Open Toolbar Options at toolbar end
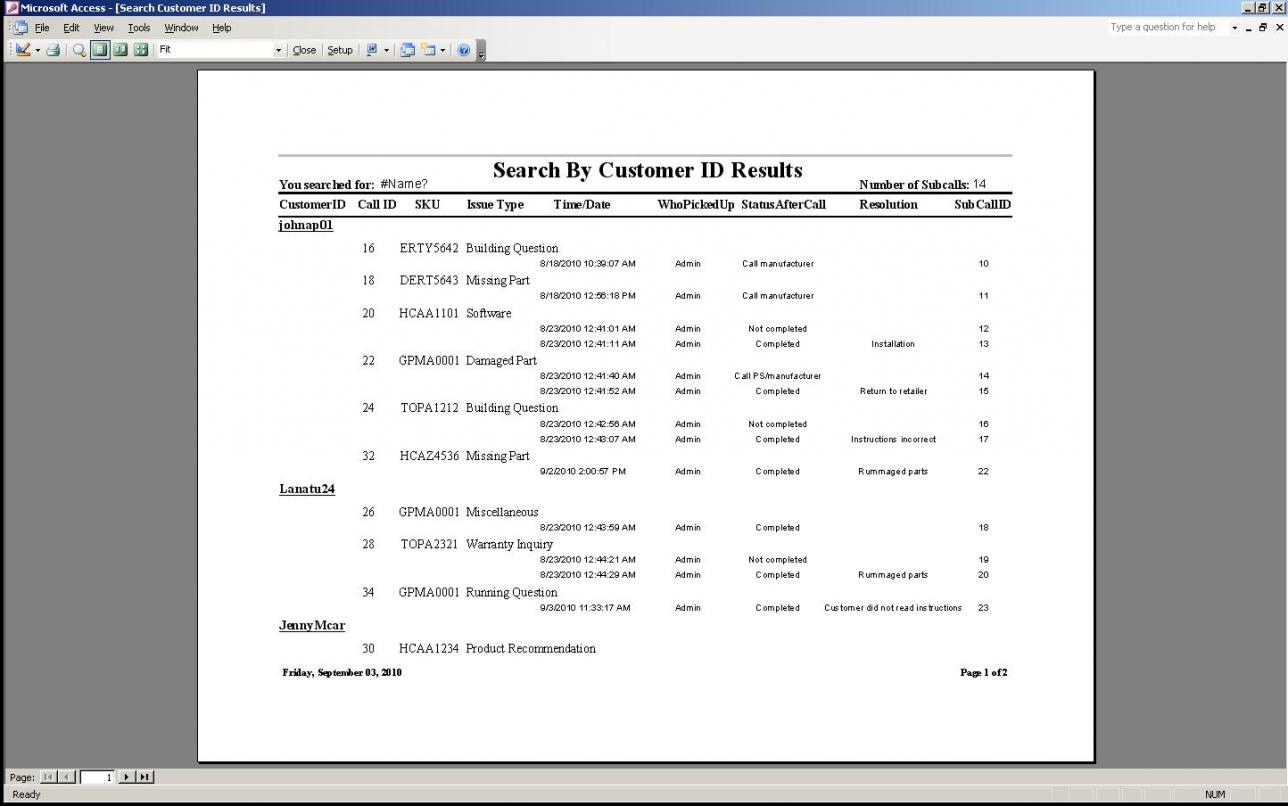The height and width of the screenshot is (806, 1288). coord(481,50)
